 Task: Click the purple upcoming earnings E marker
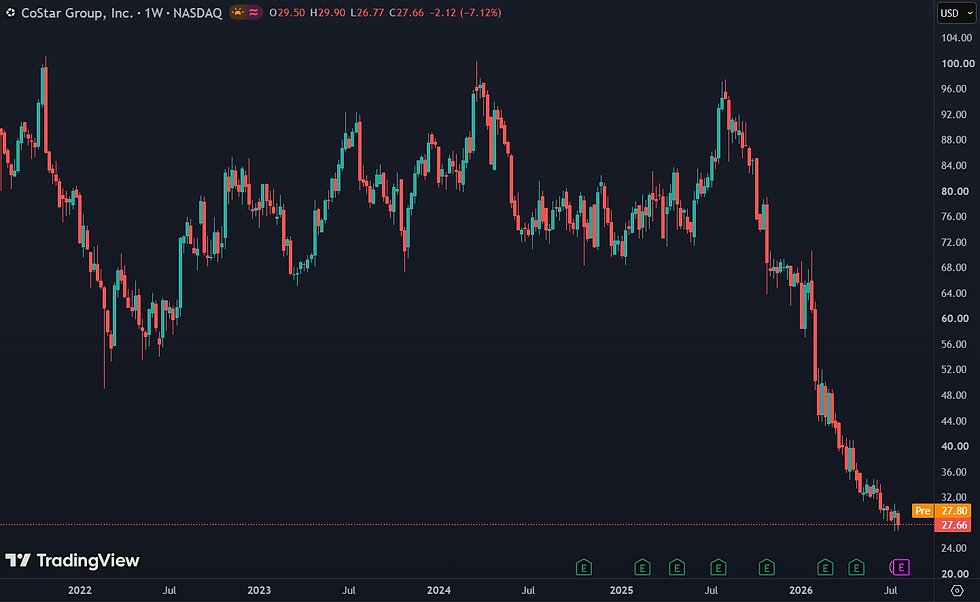[900, 567]
